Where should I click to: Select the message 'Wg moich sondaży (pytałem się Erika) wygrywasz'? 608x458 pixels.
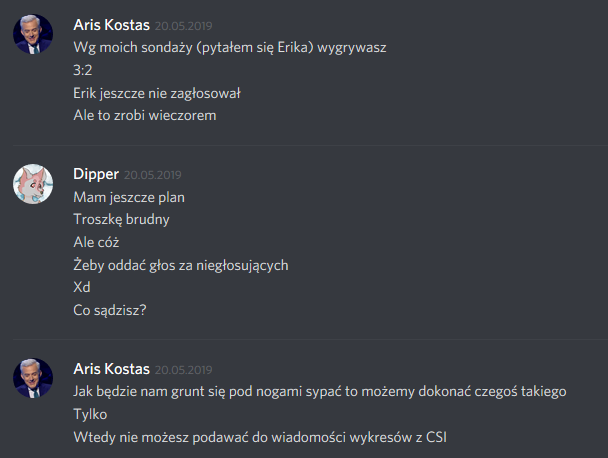tap(230, 48)
